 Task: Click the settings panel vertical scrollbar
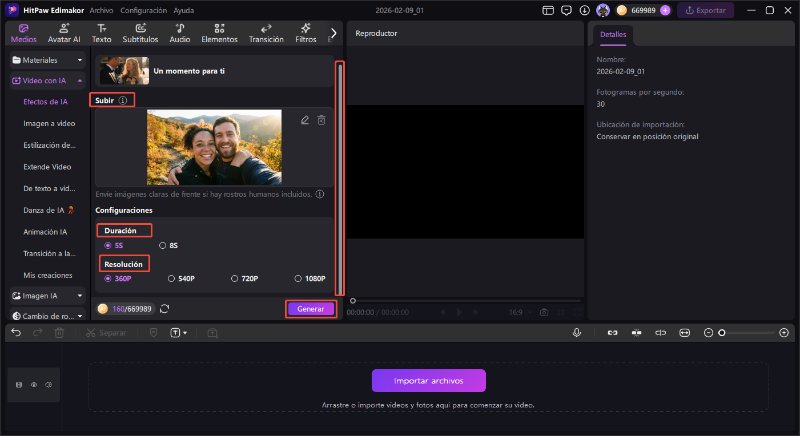pos(339,178)
